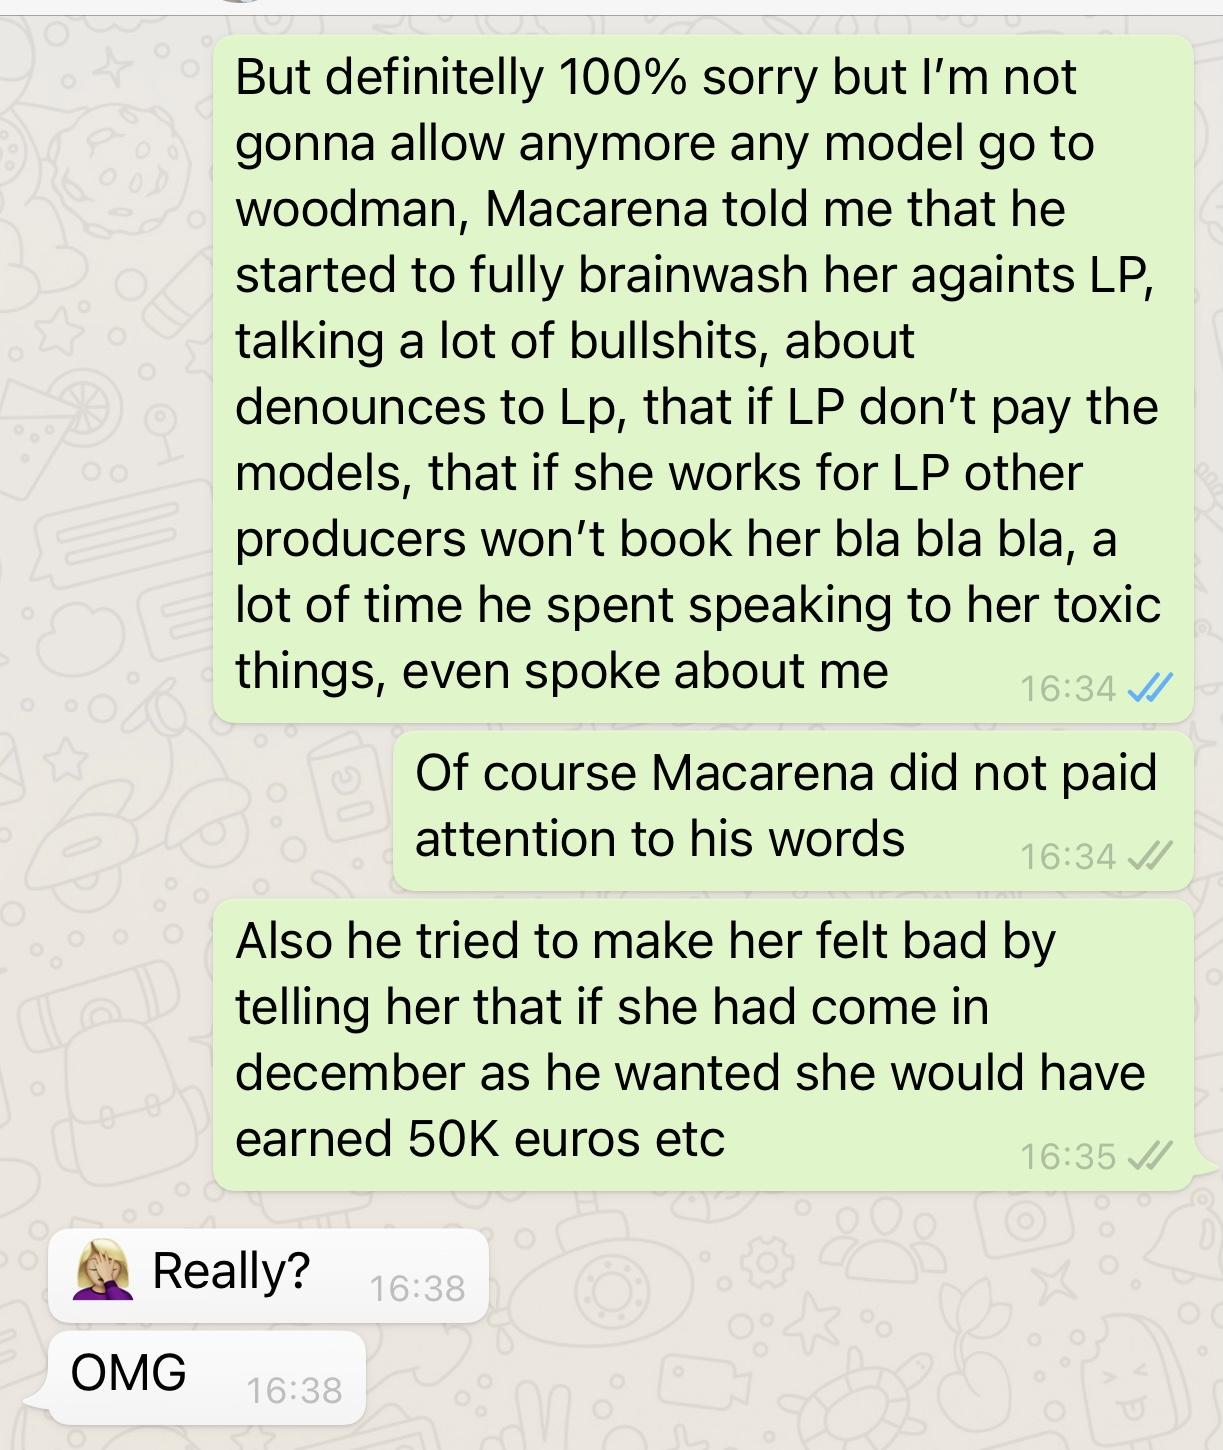Click the 16:38 timestamp next to 'OMG'
The image size is (1223, 1450).
[294, 1390]
